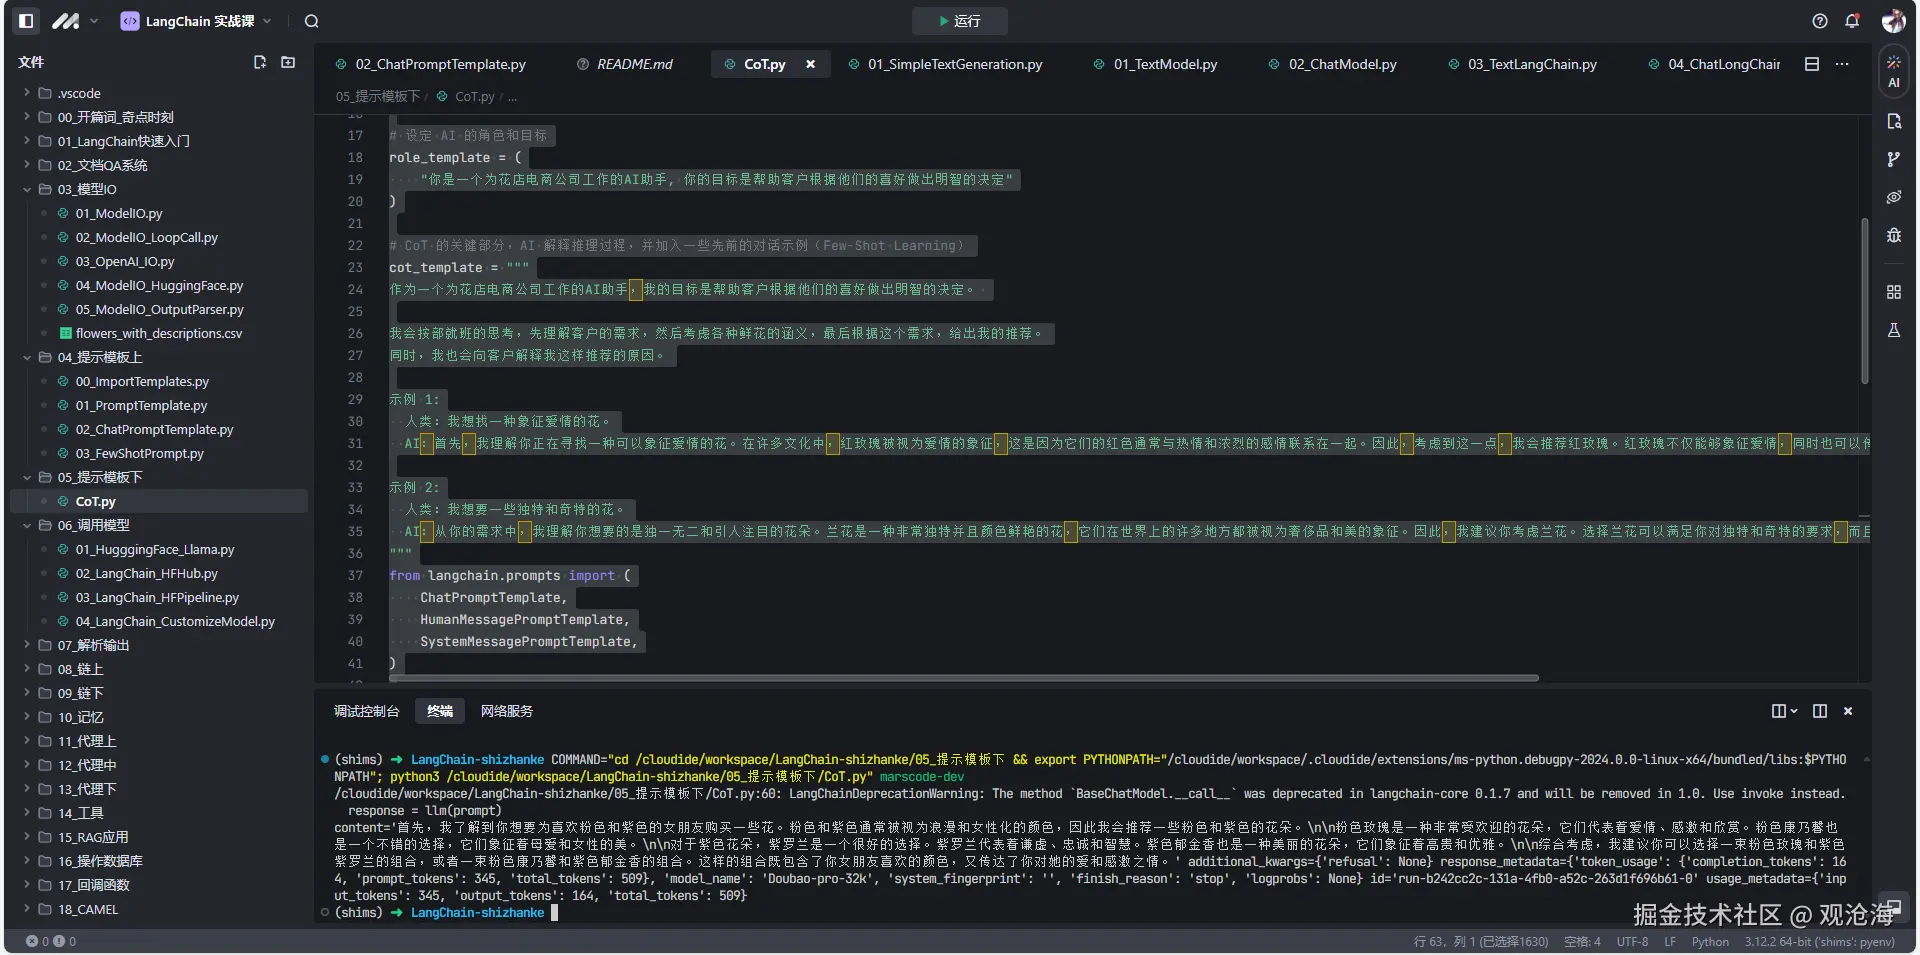Click the 运行 run button

tap(959, 21)
